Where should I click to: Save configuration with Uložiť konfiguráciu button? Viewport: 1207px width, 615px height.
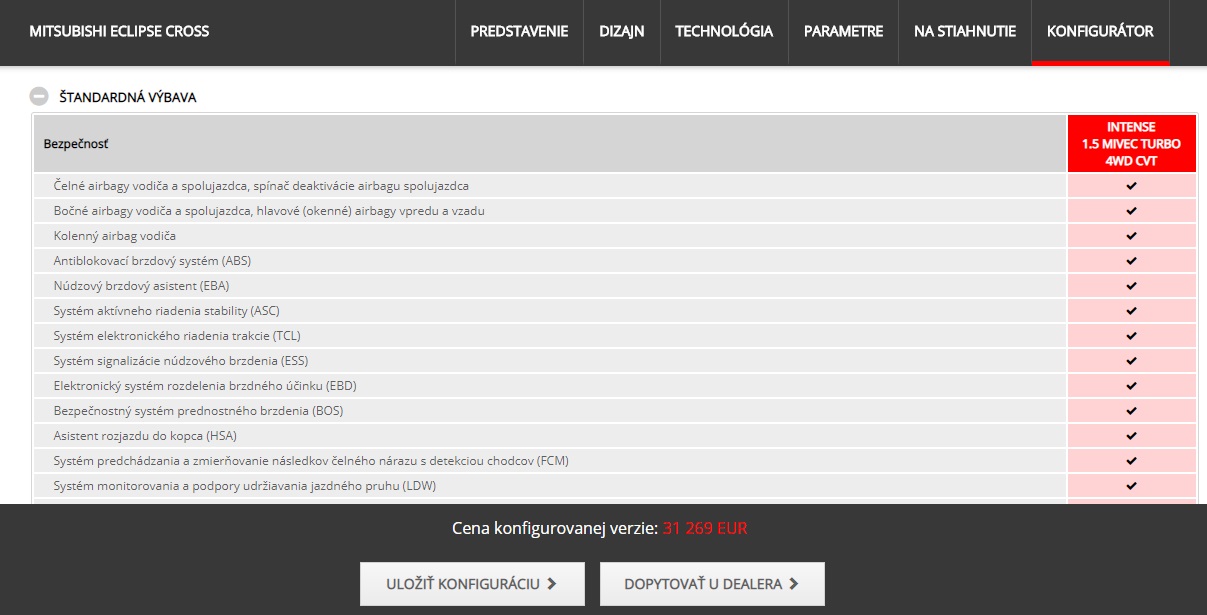point(472,584)
